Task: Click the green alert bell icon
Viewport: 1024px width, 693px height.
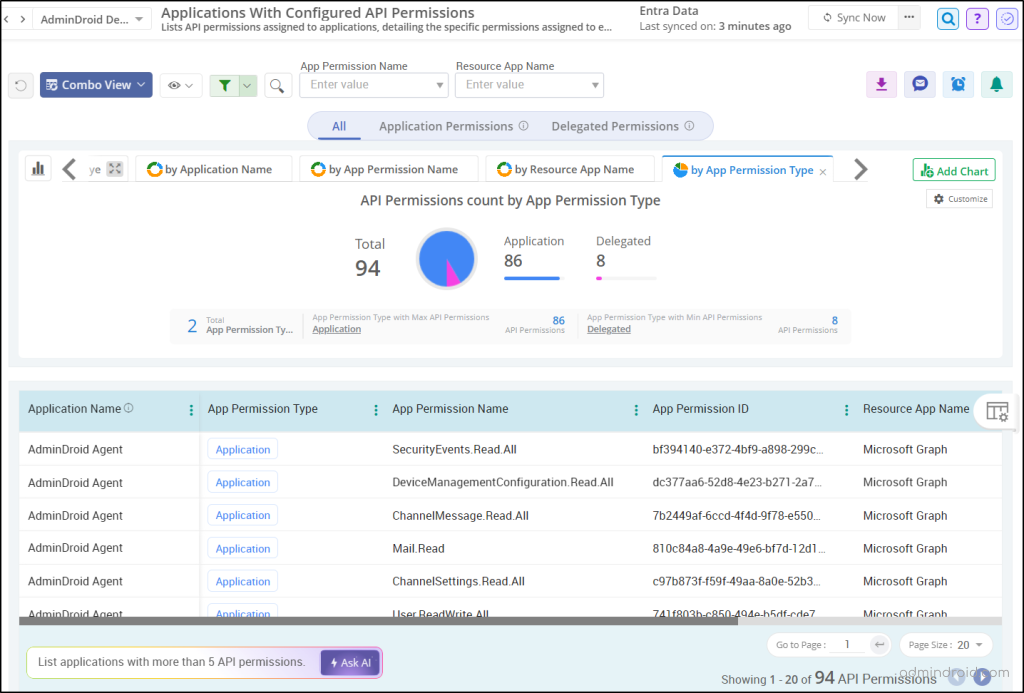Action: (997, 84)
